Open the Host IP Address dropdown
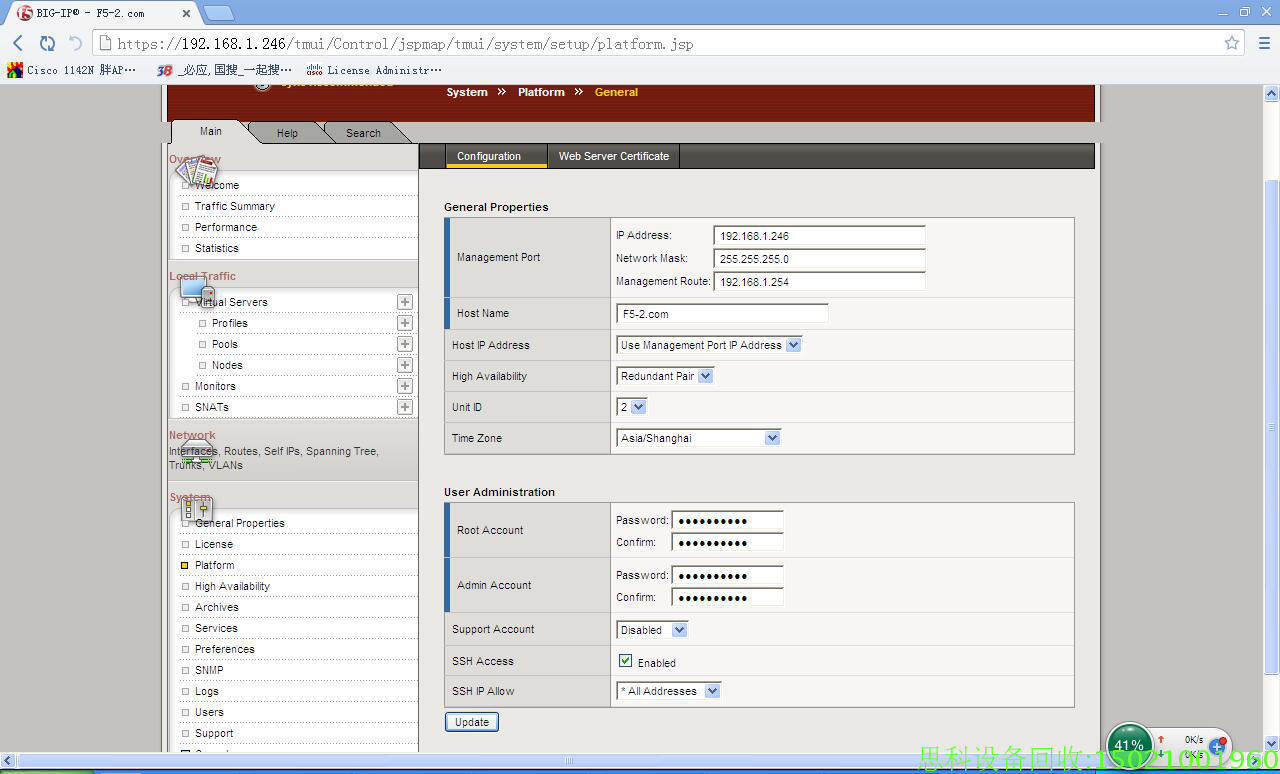 (x=709, y=345)
